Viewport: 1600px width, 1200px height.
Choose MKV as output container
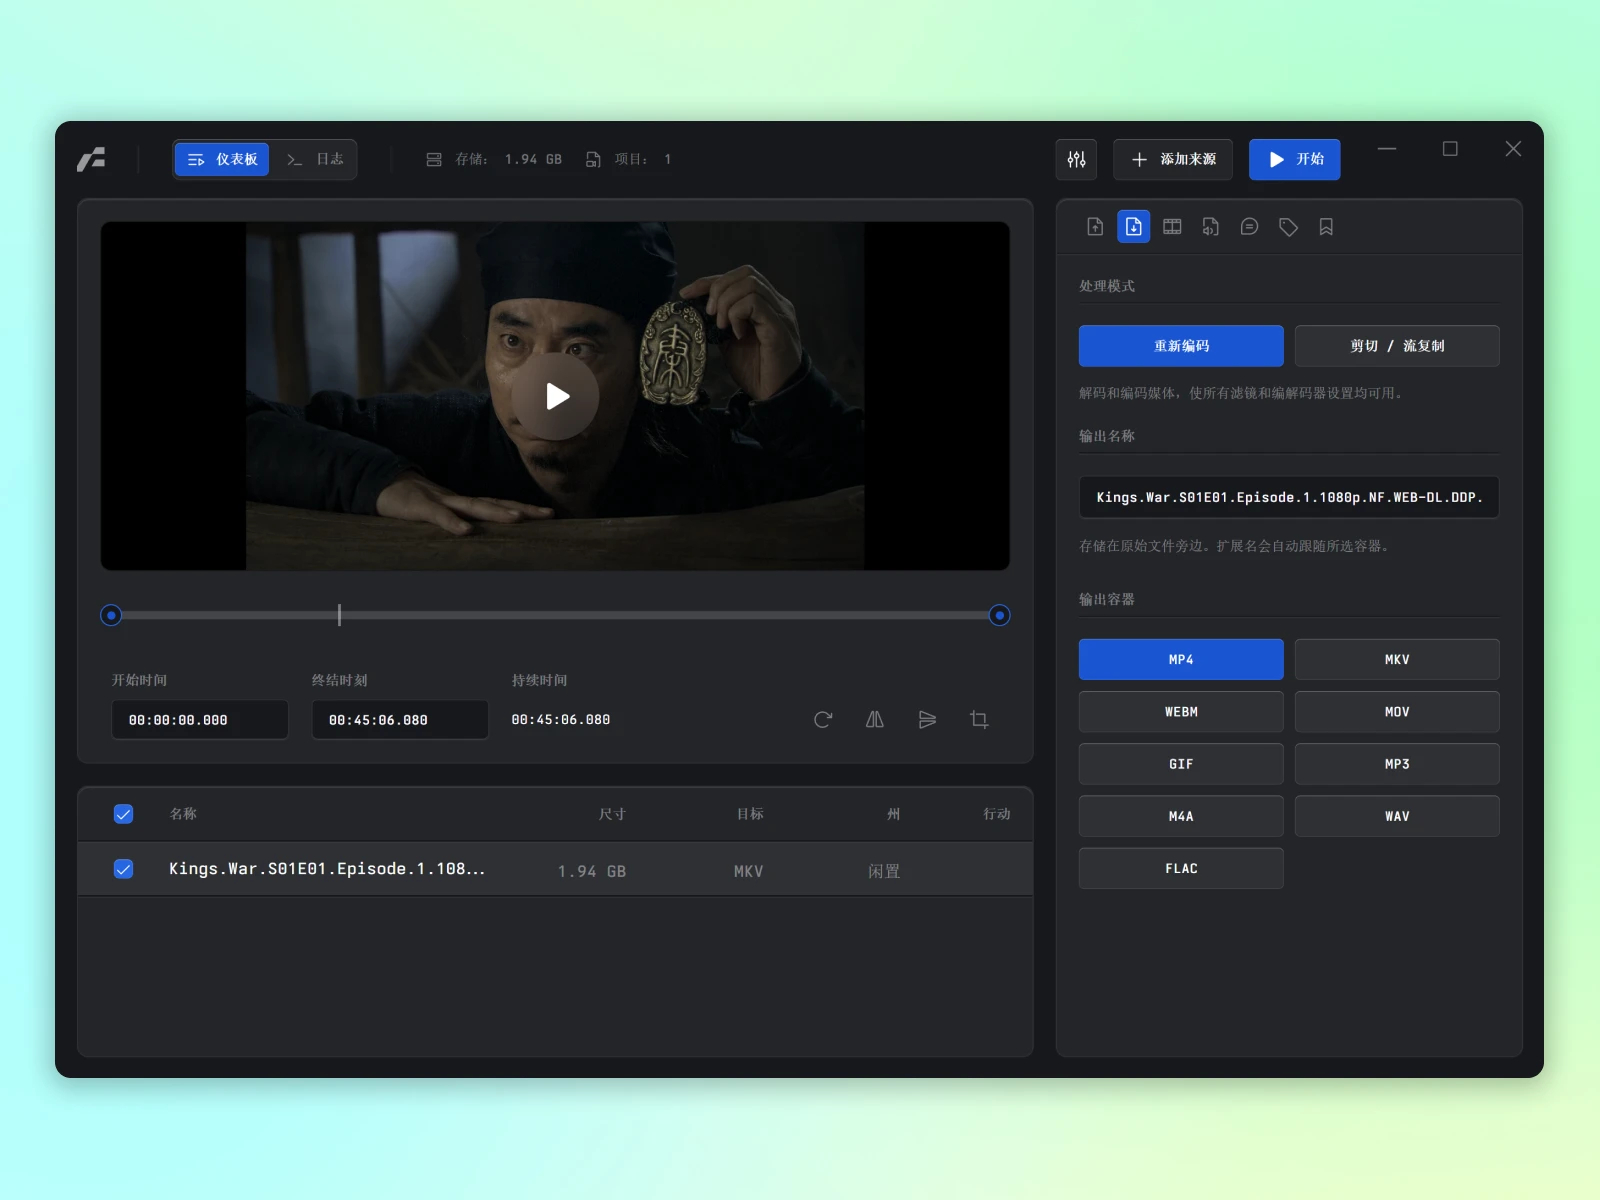pos(1396,660)
